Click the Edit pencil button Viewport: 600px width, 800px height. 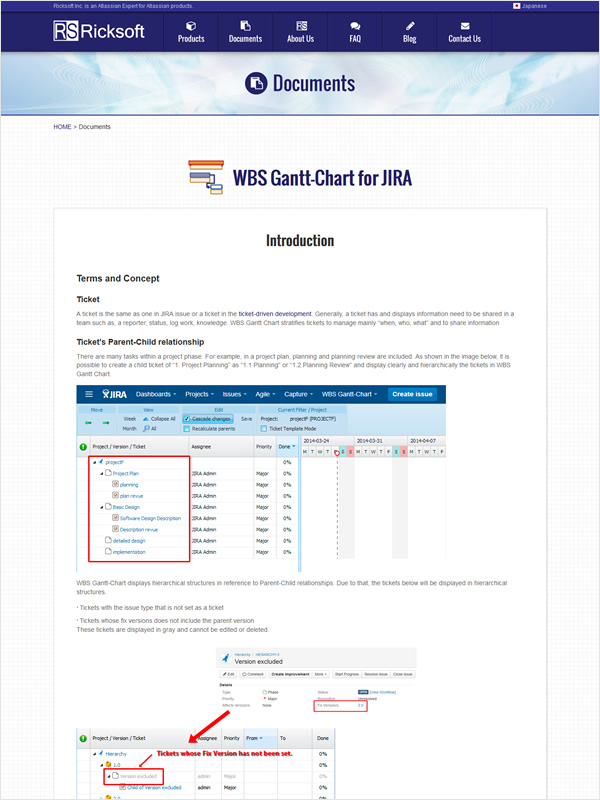[x=228, y=674]
